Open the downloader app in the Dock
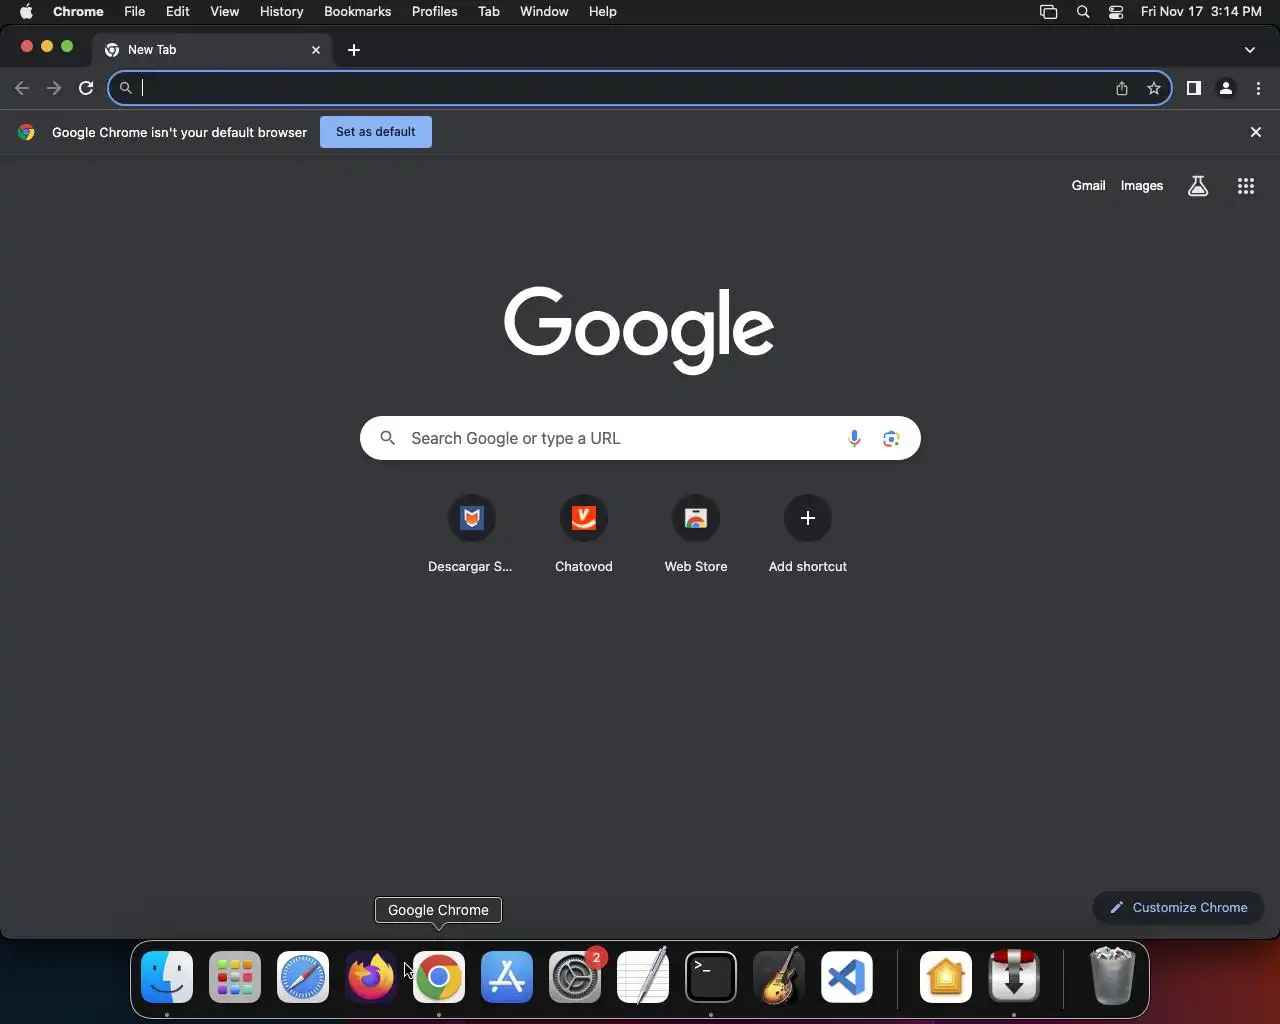The width and height of the screenshot is (1280, 1024). (1014, 977)
